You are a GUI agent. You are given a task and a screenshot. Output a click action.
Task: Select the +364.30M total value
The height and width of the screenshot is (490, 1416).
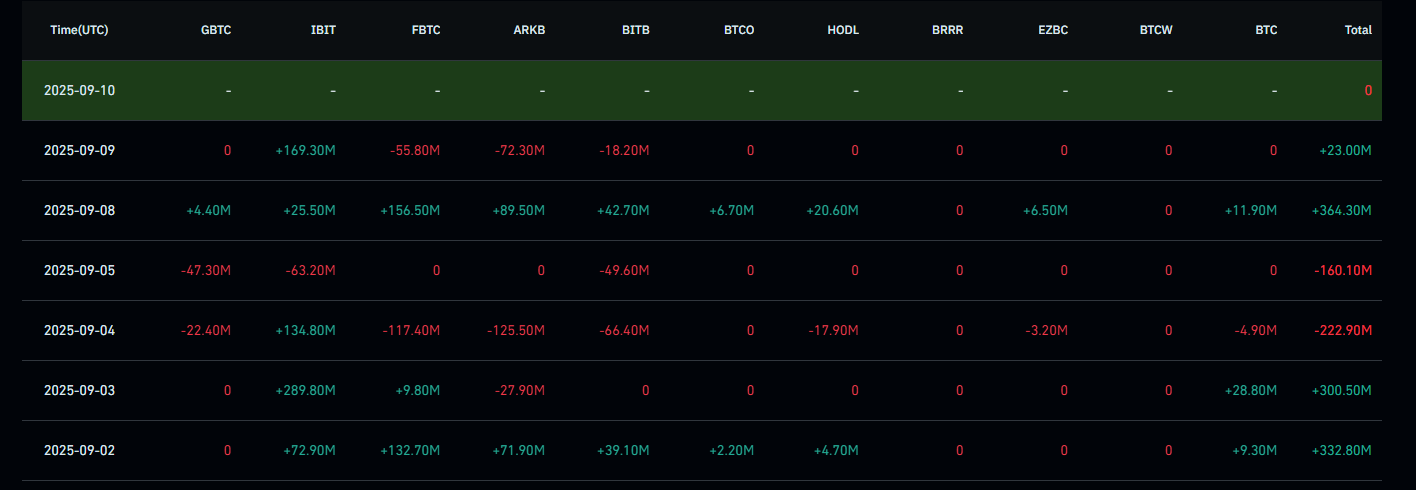click(1341, 210)
